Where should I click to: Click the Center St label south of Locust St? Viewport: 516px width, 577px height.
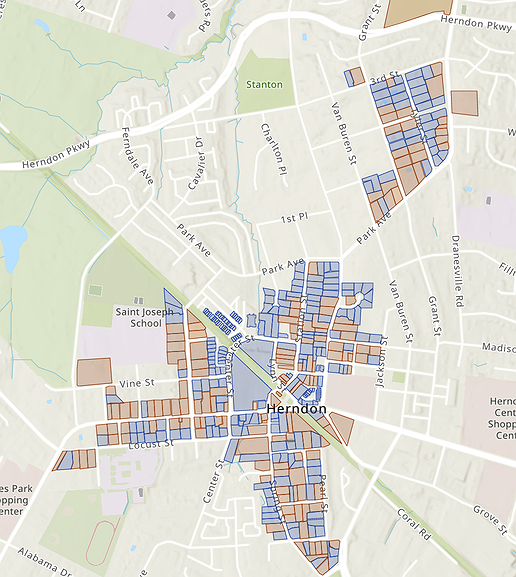click(x=213, y=481)
